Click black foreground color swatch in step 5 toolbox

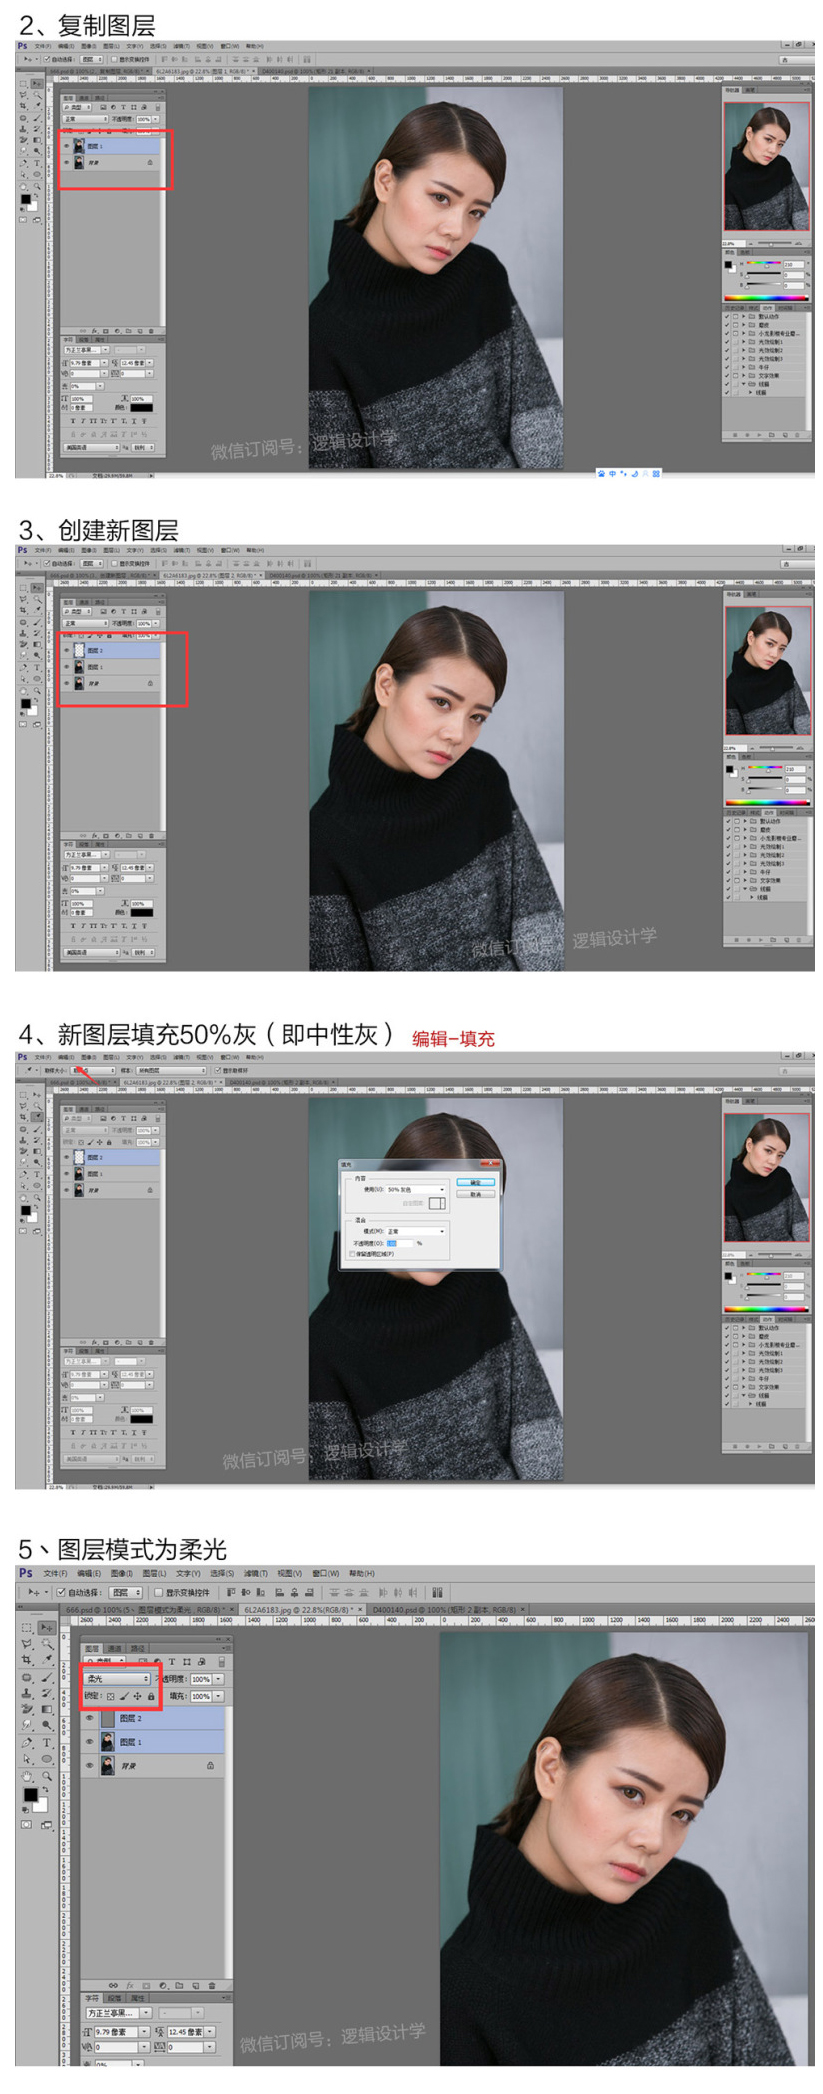coord(29,1794)
